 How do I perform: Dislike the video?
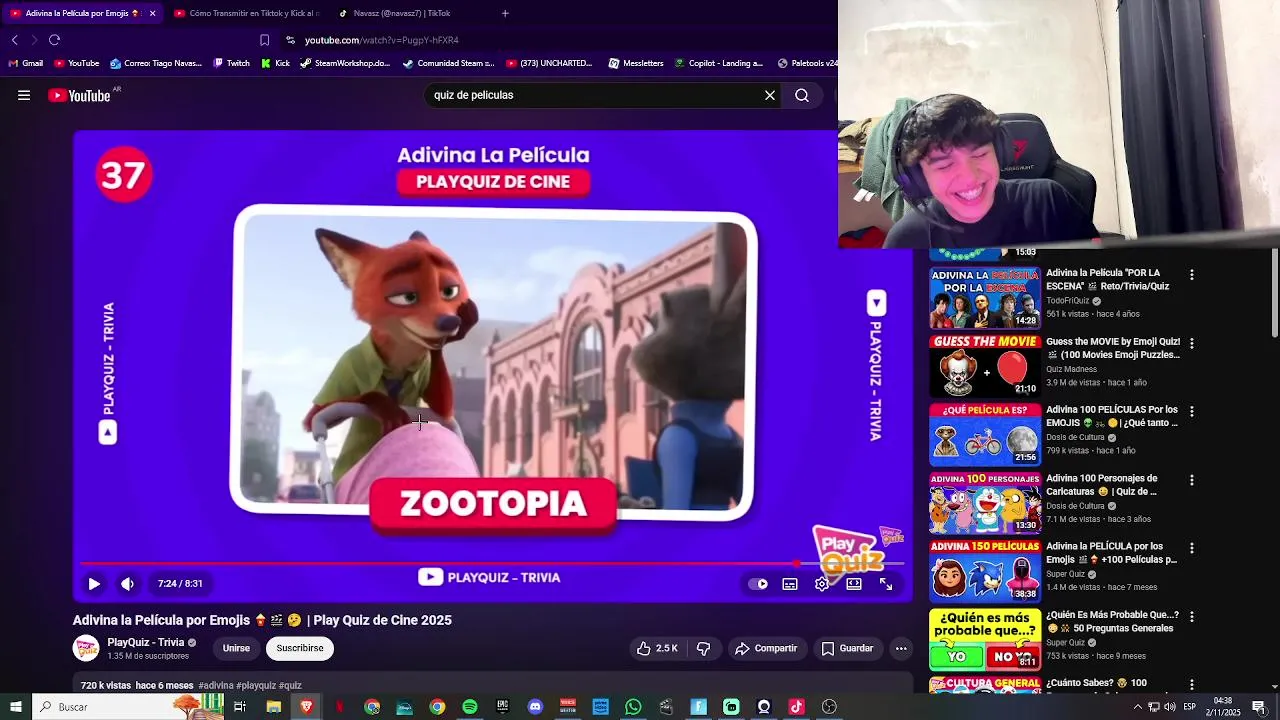coord(703,648)
